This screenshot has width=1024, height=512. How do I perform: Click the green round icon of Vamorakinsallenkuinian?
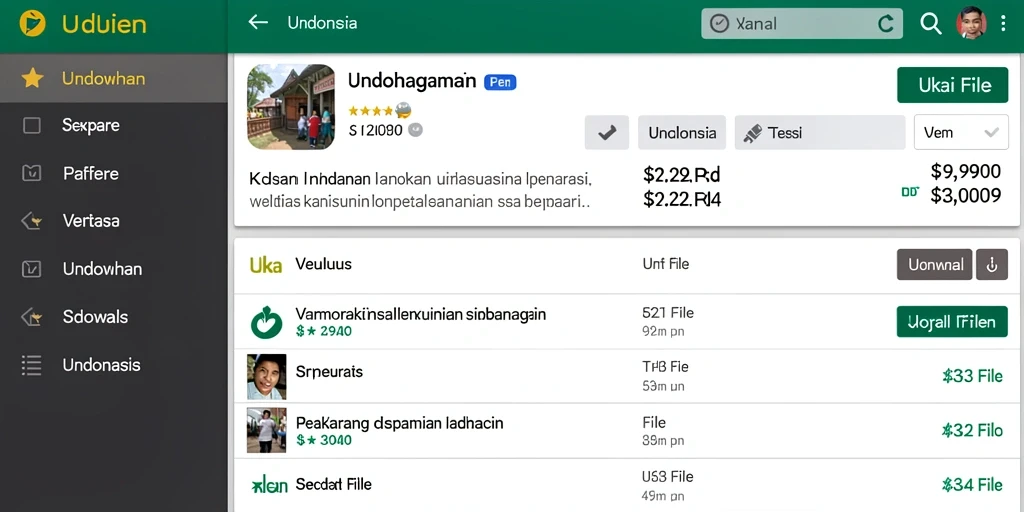pos(266,323)
